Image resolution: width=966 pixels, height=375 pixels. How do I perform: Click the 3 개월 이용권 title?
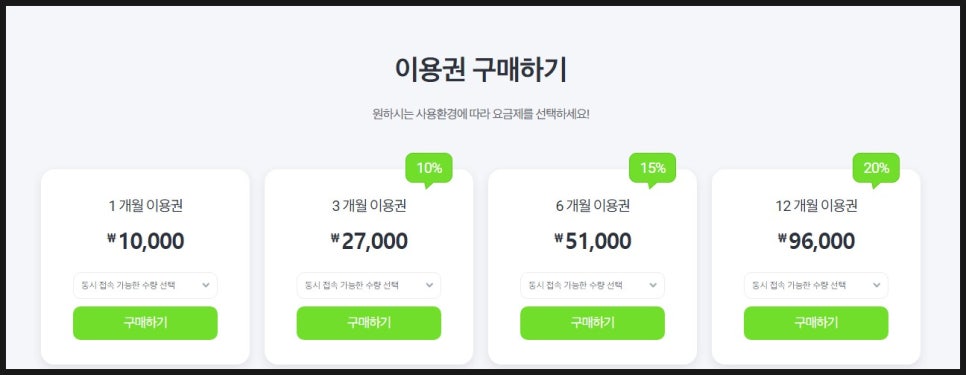369,206
